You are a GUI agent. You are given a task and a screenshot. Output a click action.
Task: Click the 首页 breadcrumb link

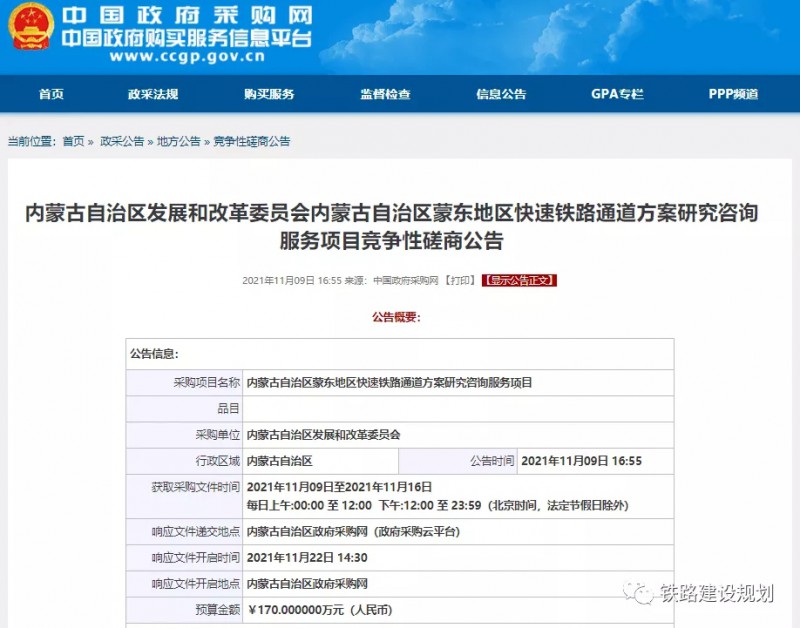(x=73, y=141)
